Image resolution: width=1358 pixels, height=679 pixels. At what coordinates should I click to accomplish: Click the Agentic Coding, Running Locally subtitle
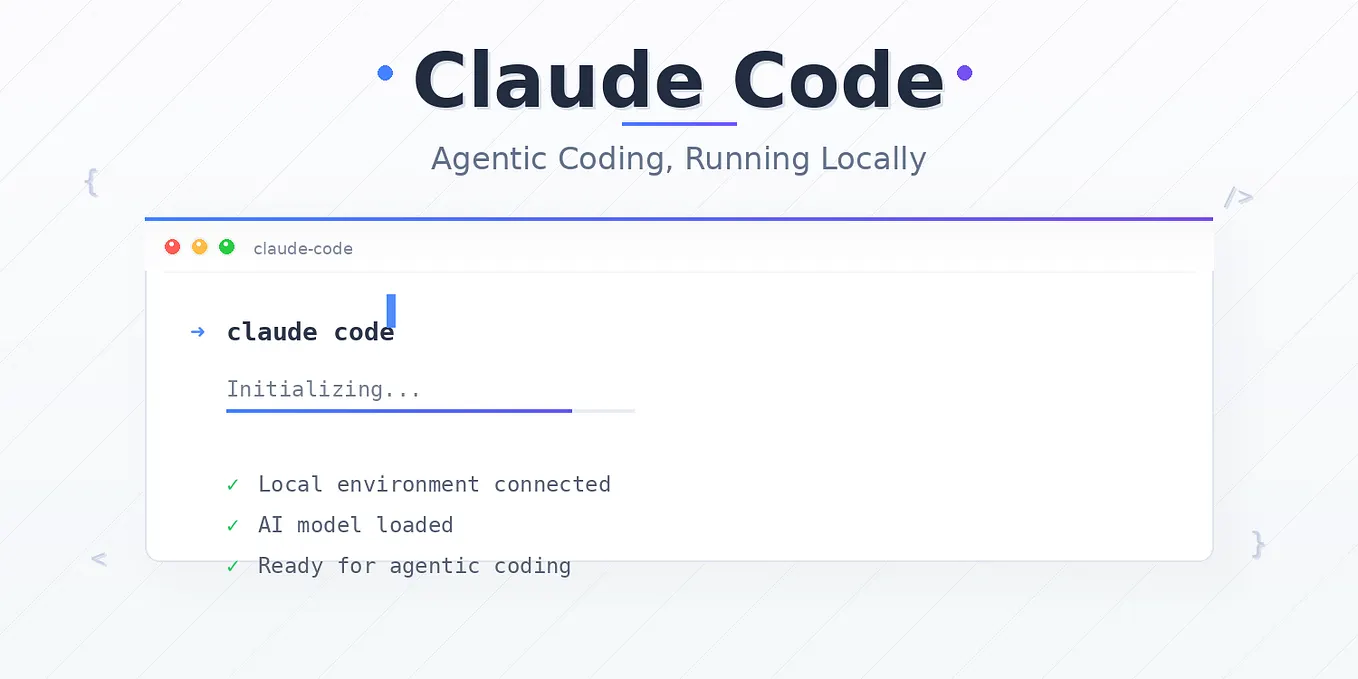tap(679, 159)
